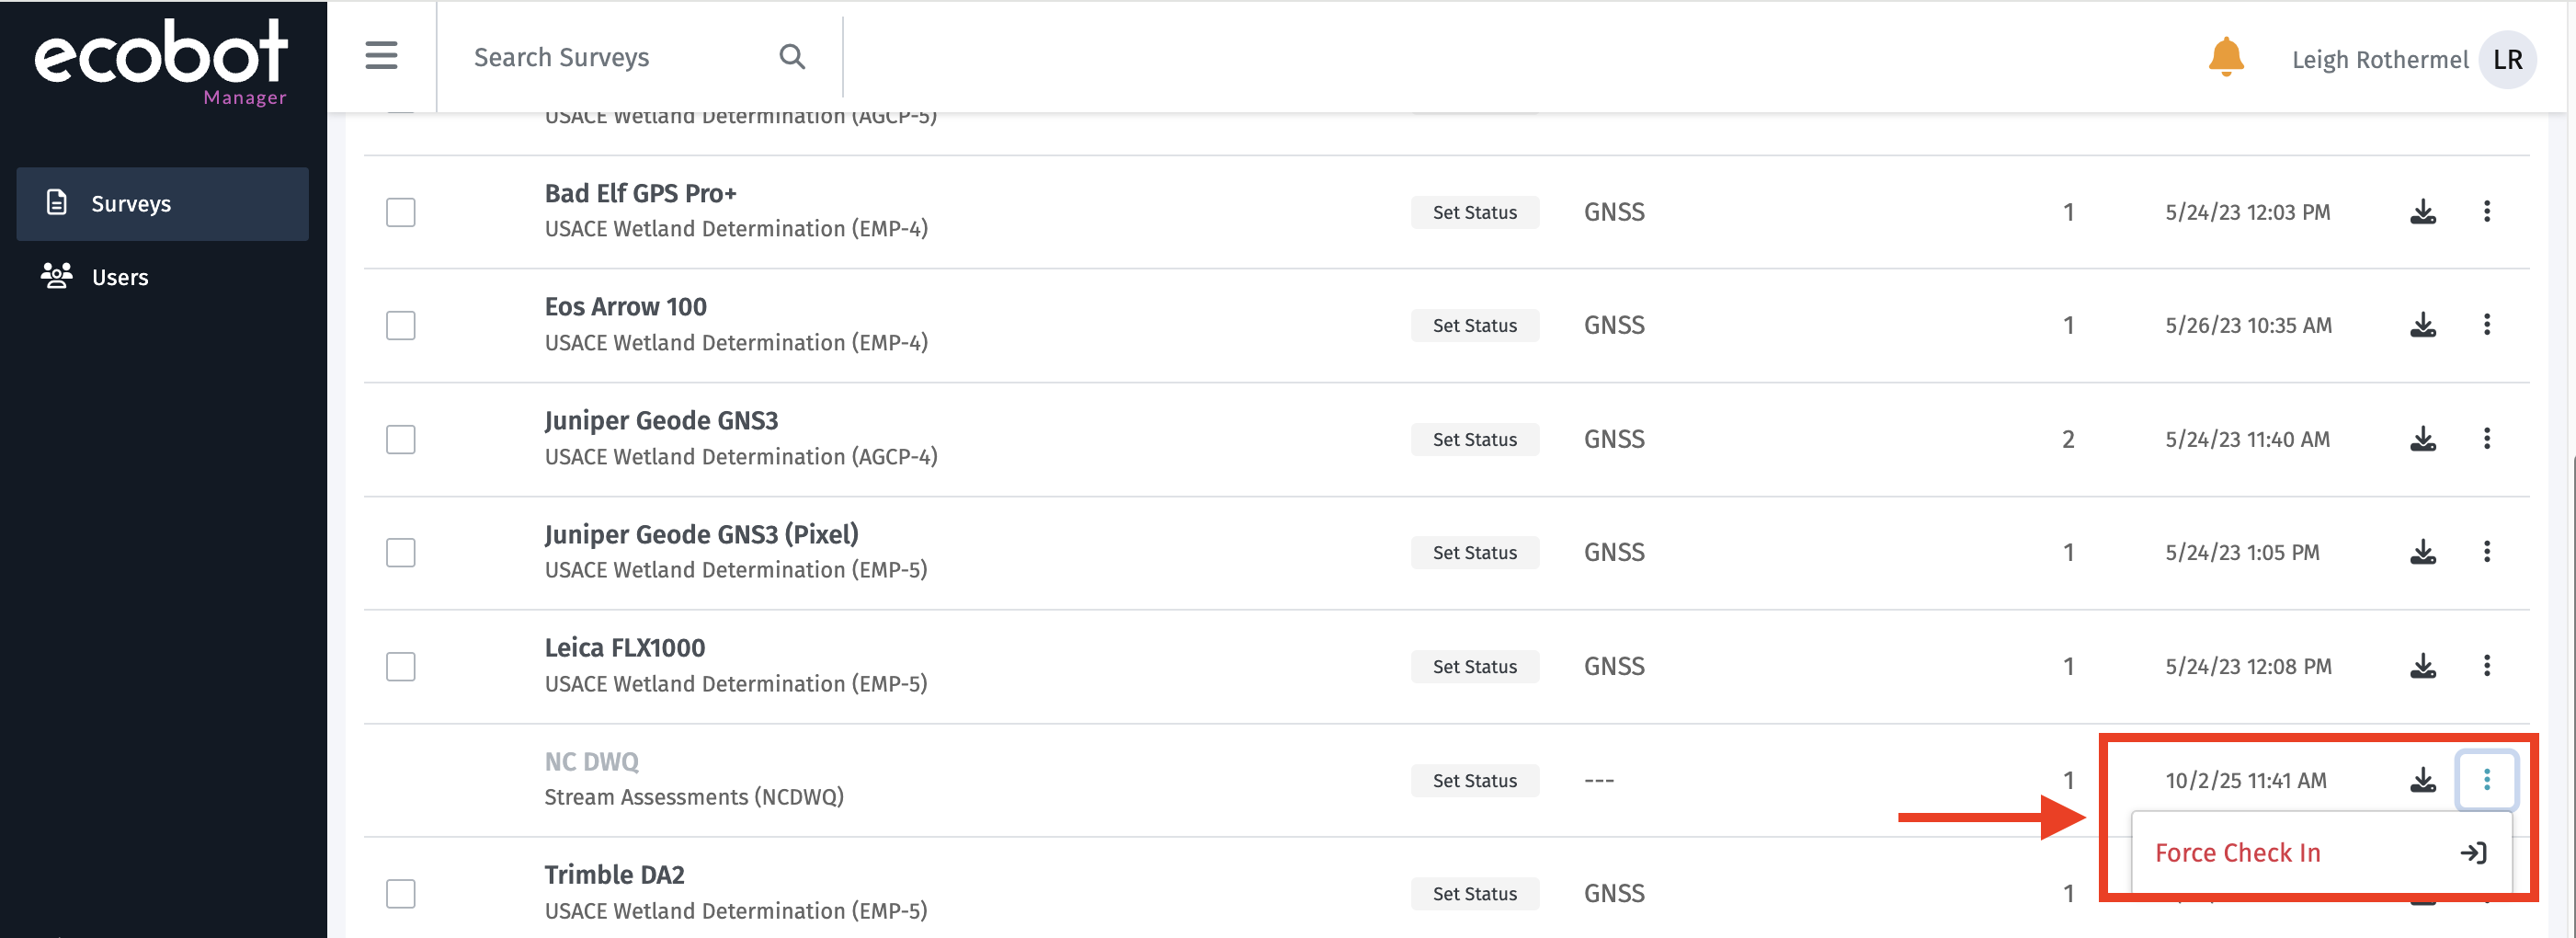2576x938 pixels.
Task: Check the checkbox next to Juniper Geode GNS3
Action: (x=400, y=439)
